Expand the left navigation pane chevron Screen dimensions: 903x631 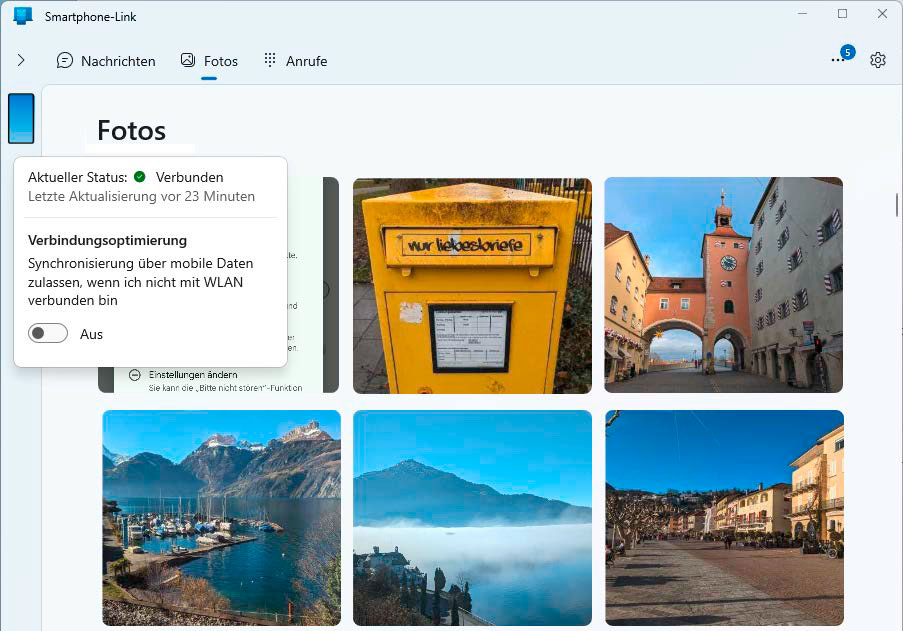click(x=21, y=60)
